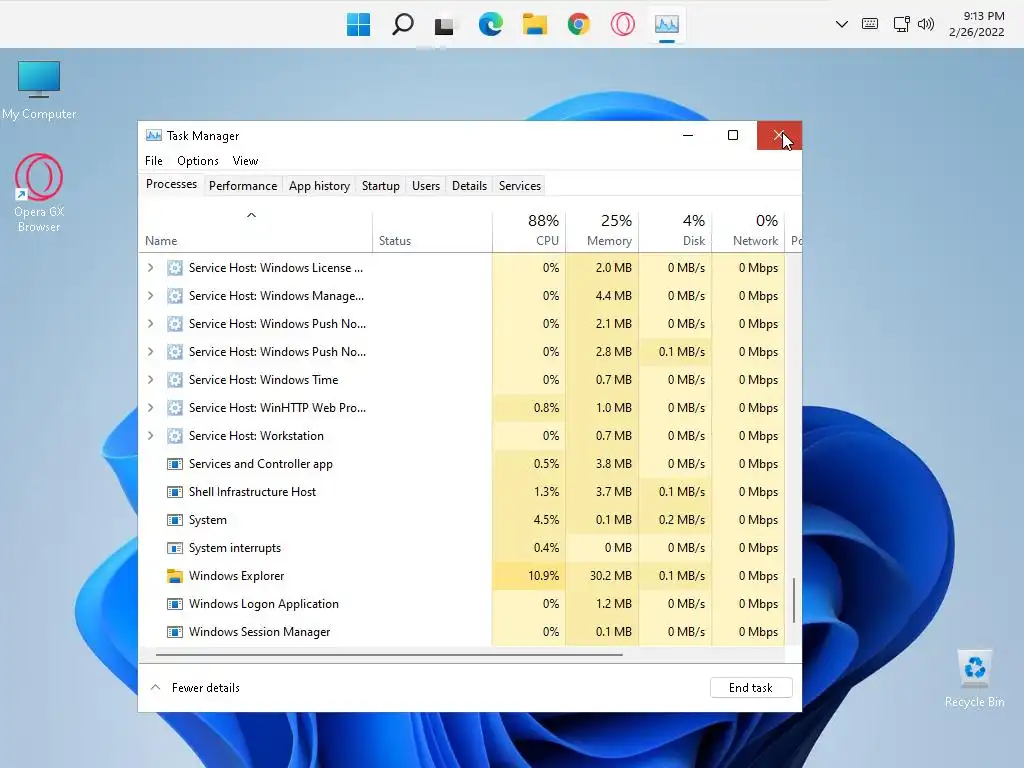Launch Opera GX from the taskbar
The height and width of the screenshot is (768, 1024).
pos(622,25)
